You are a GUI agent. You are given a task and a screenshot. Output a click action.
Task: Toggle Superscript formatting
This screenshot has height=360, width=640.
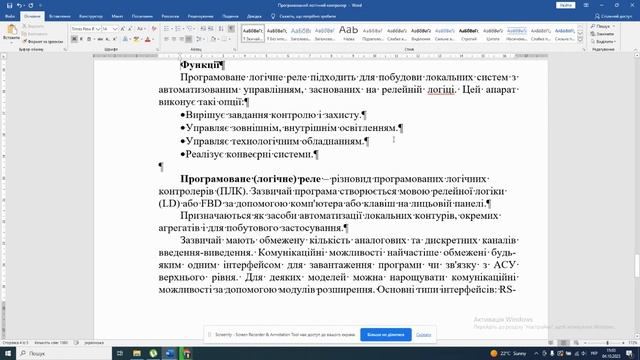coord(114,39)
